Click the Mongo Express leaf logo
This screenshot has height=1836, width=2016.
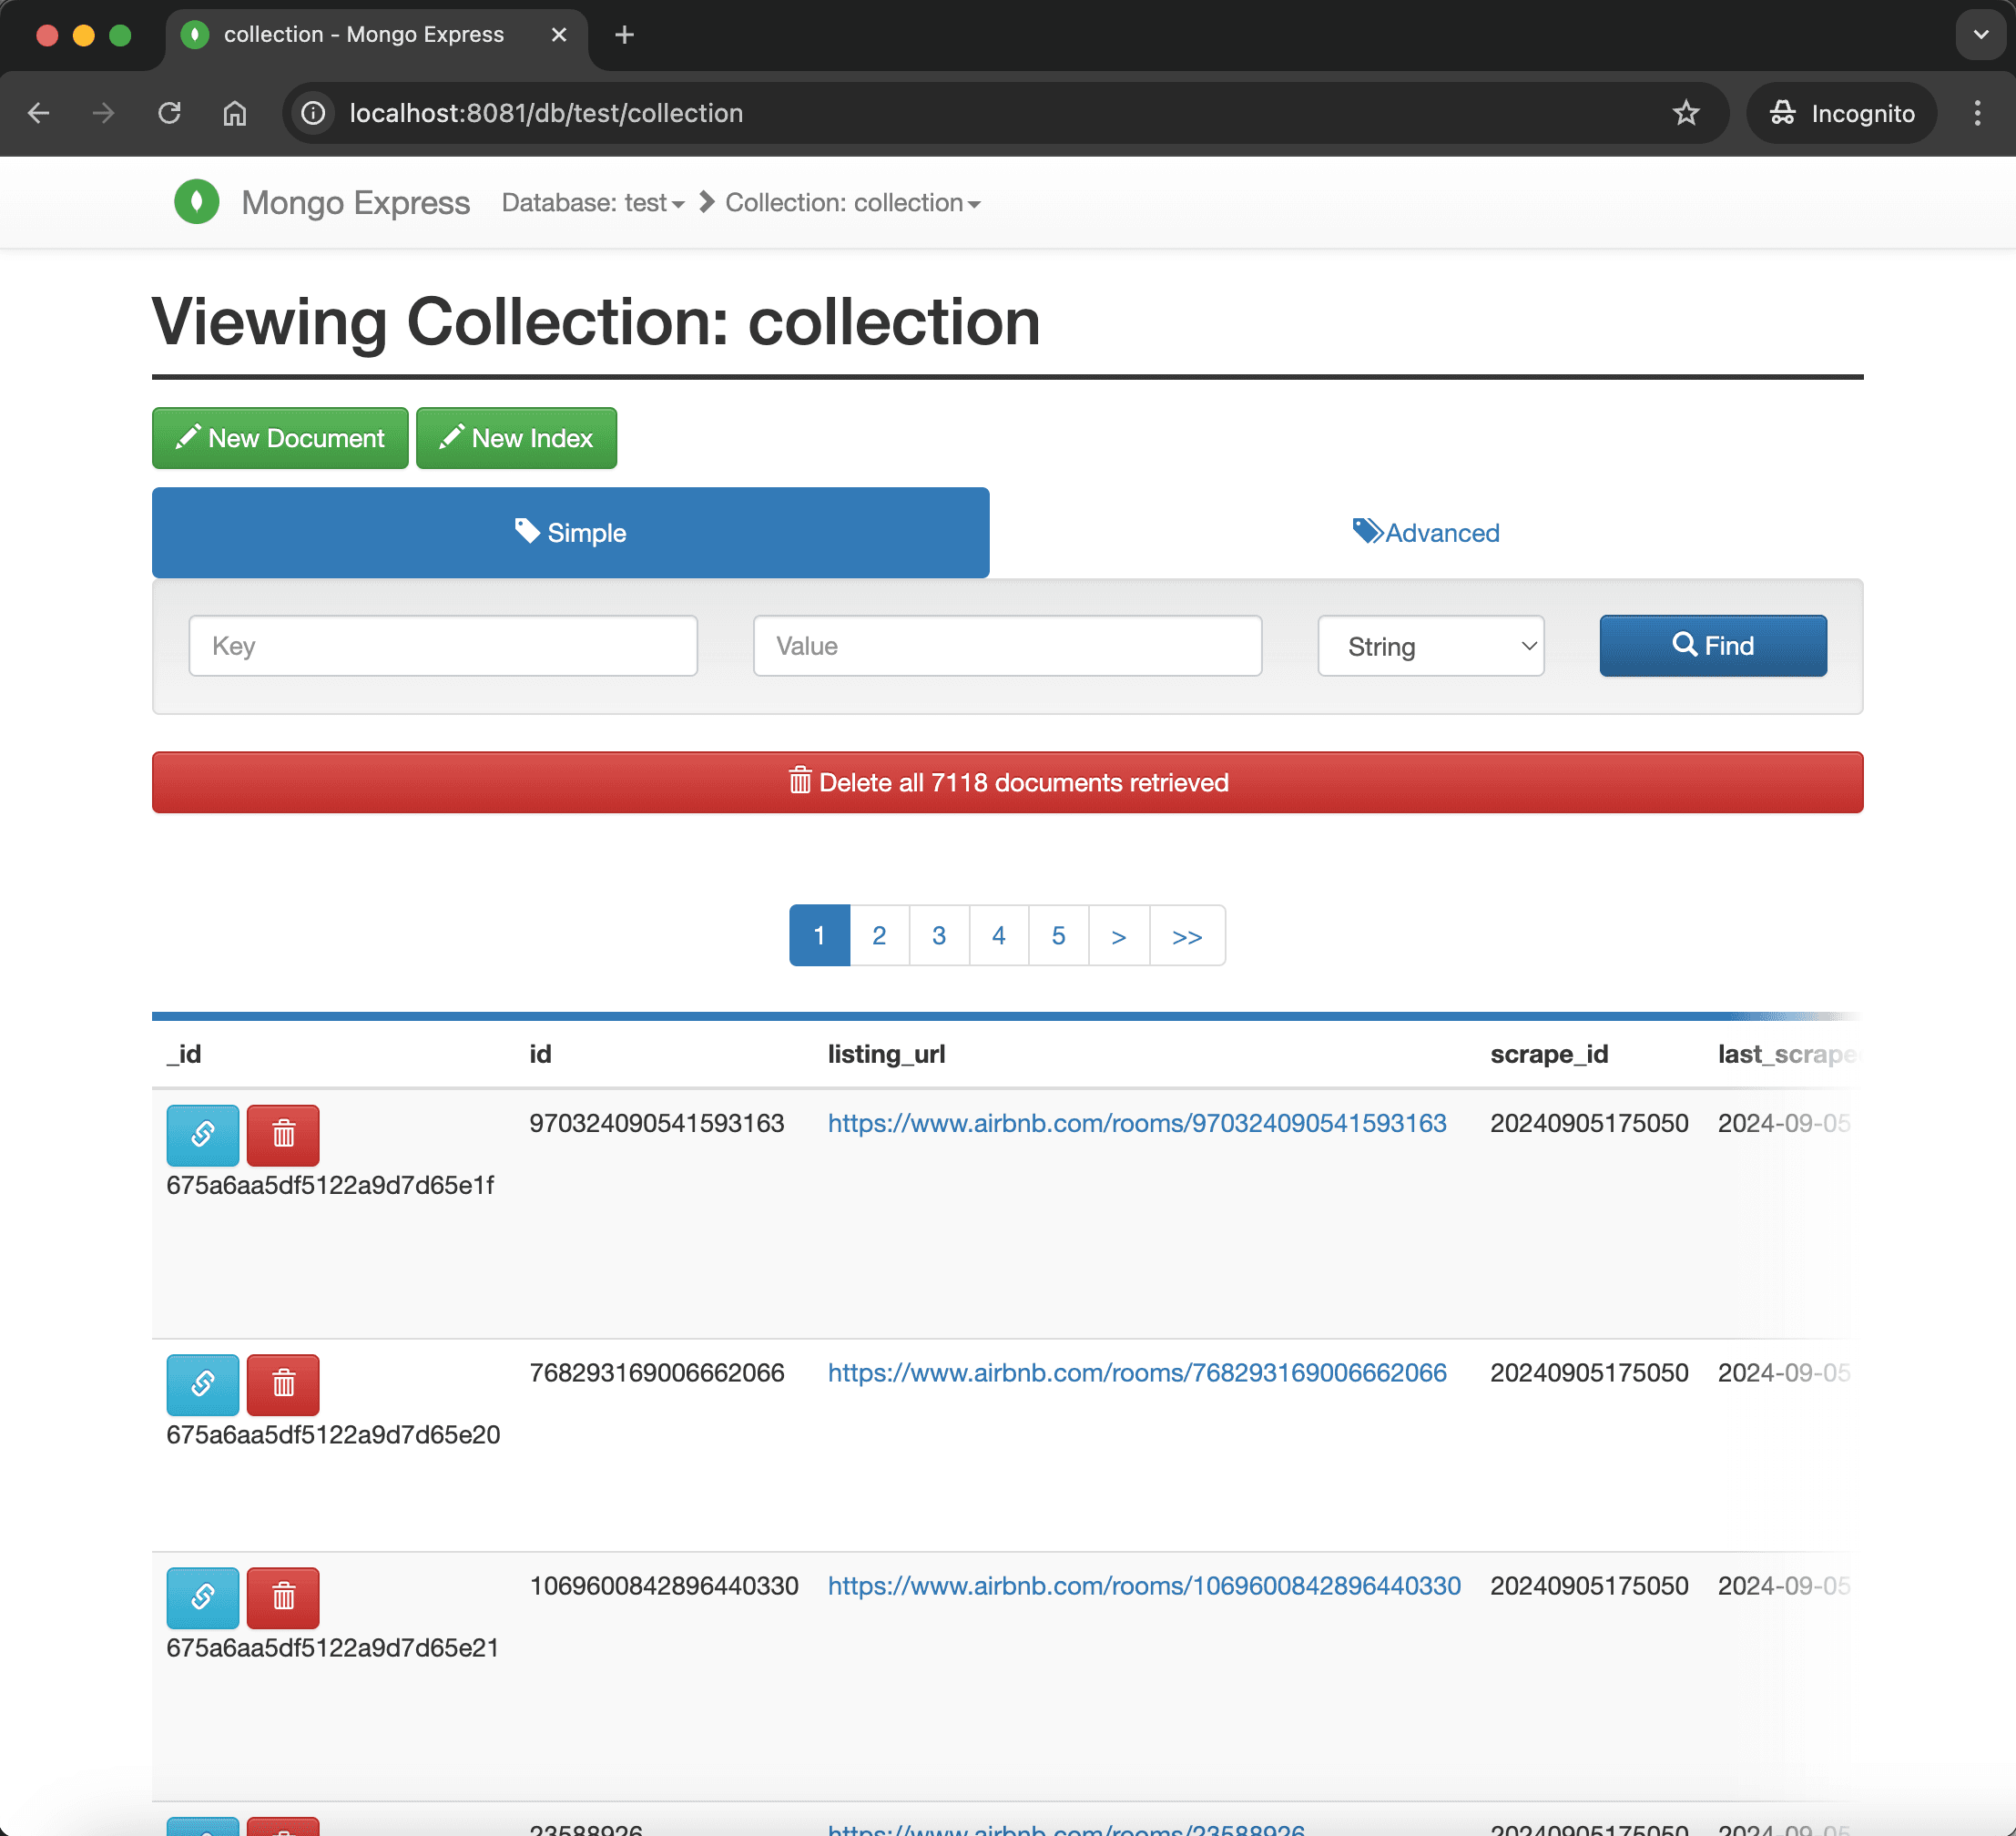point(197,202)
